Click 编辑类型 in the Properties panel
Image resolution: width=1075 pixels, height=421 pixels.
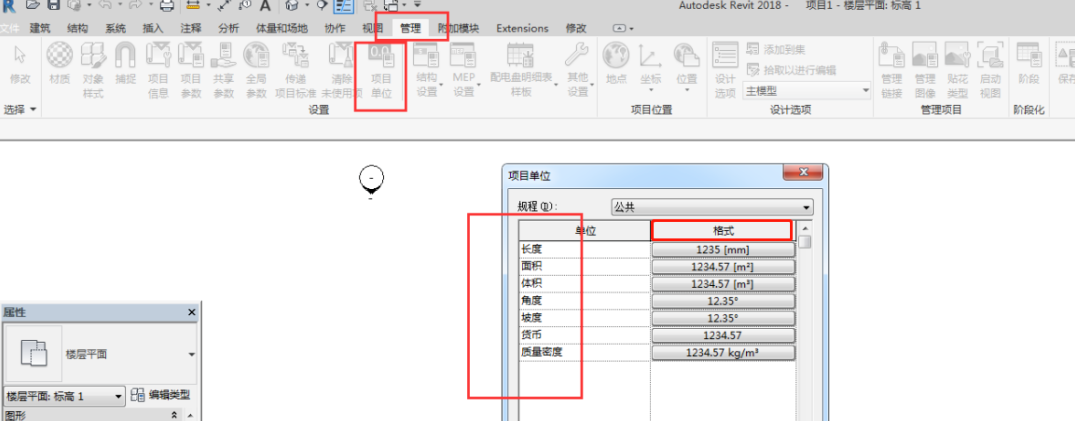click(x=161, y=396)
